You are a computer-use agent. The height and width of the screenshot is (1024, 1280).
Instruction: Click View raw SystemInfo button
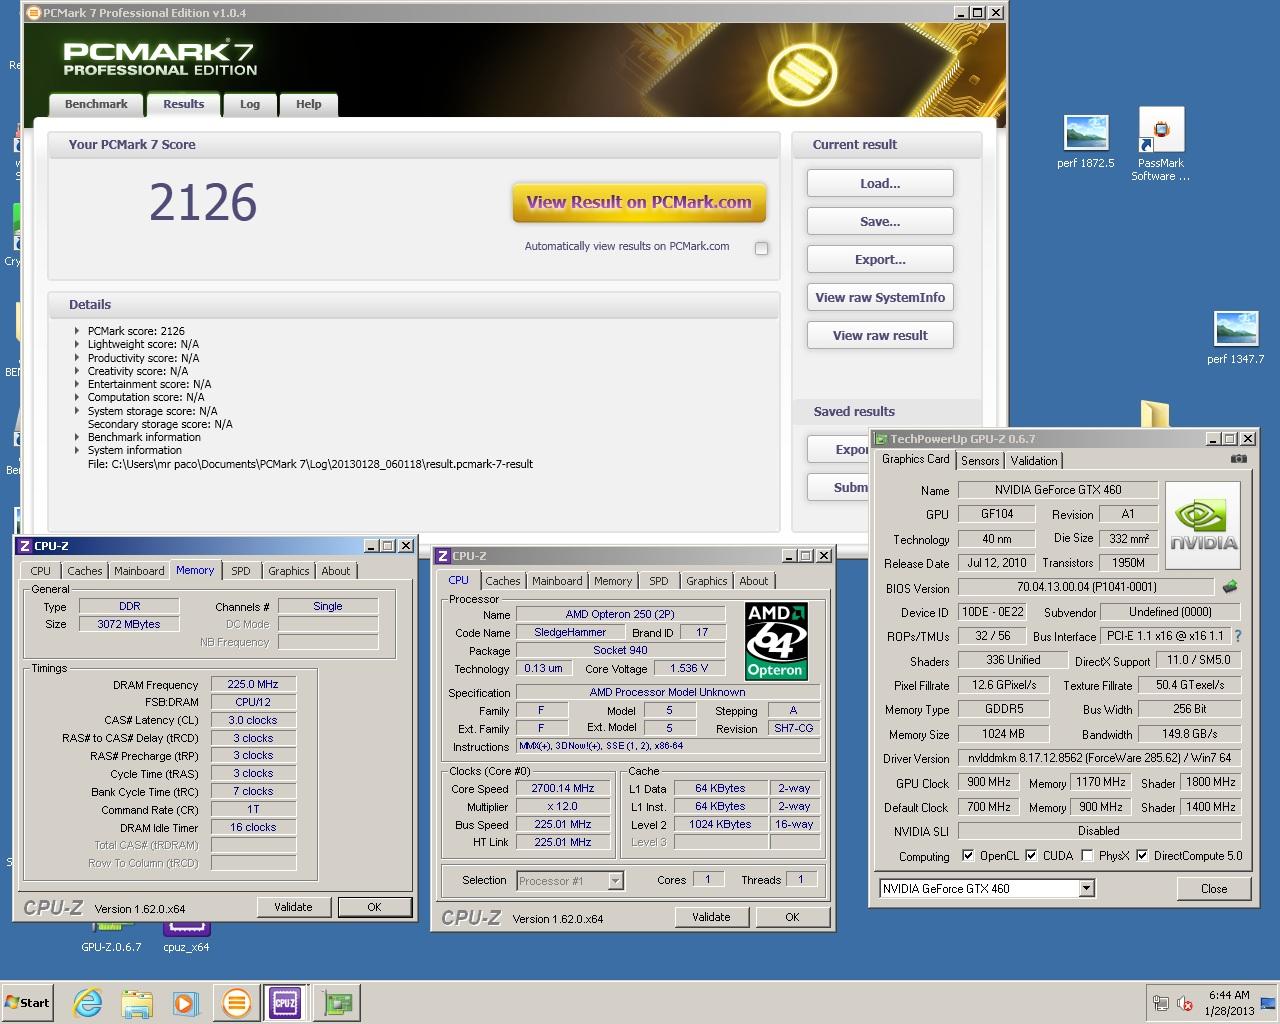[880, 298]
